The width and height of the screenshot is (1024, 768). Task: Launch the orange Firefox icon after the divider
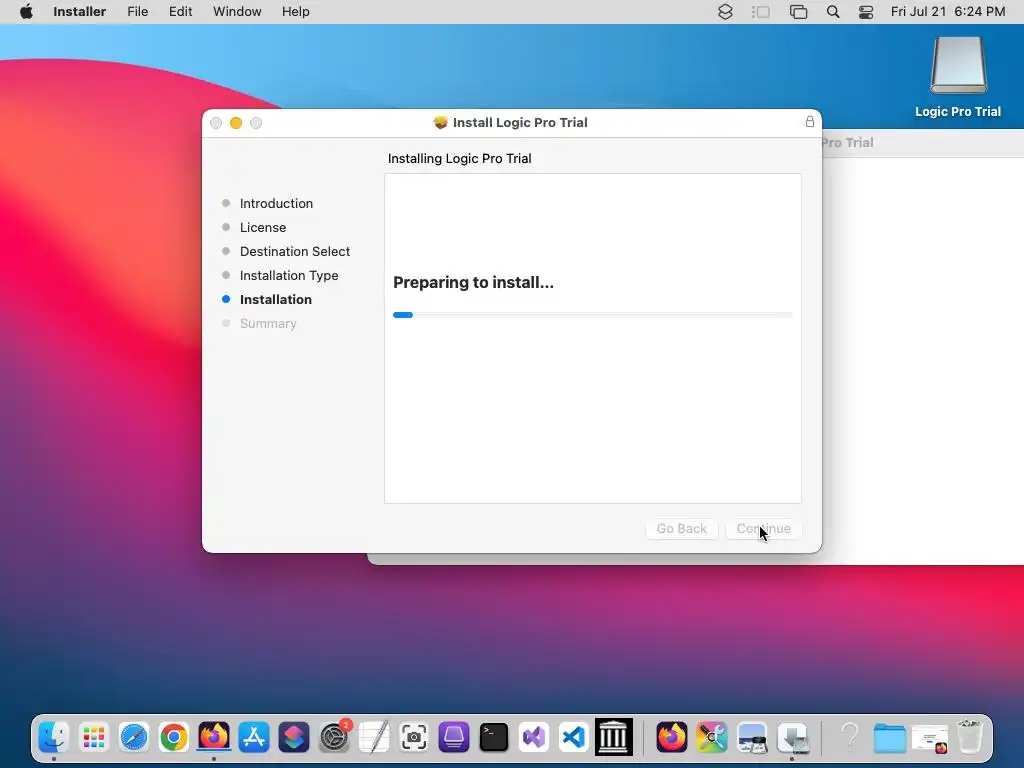coord(672,737)
